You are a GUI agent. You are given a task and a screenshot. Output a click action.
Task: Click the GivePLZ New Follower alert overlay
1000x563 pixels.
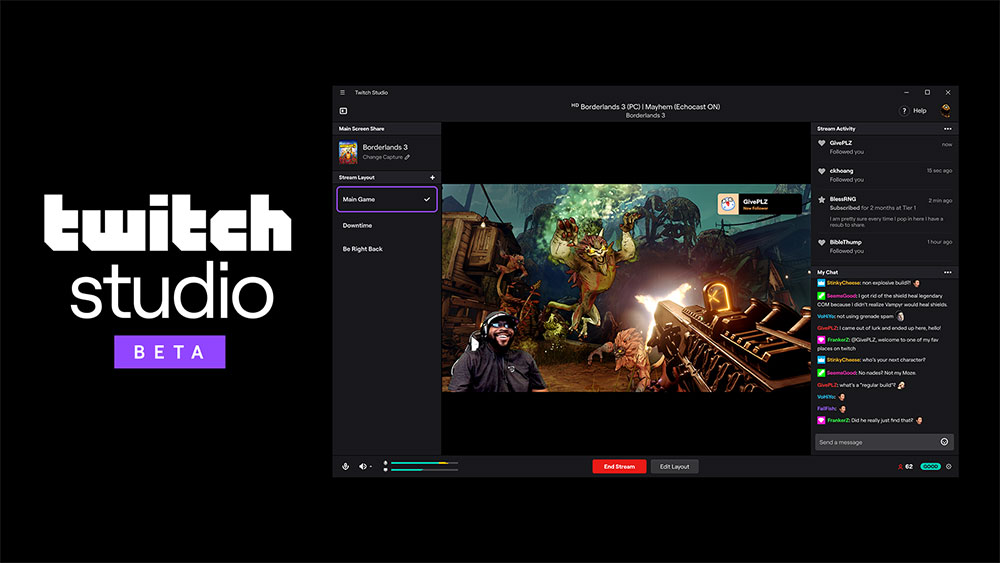coord(759,204)
